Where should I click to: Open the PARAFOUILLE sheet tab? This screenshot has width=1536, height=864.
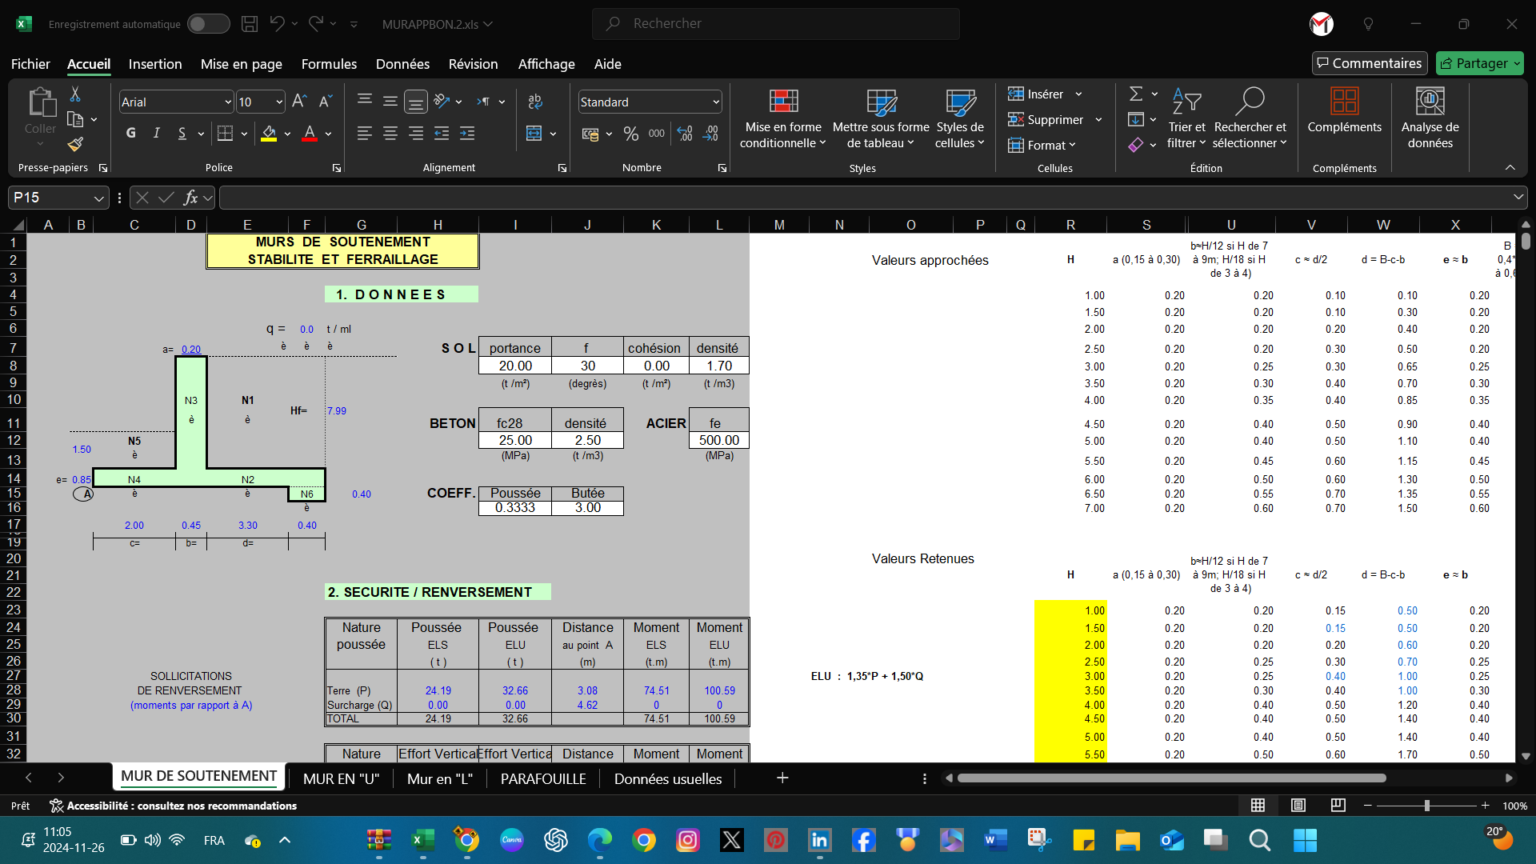click(x=543, y=778)
